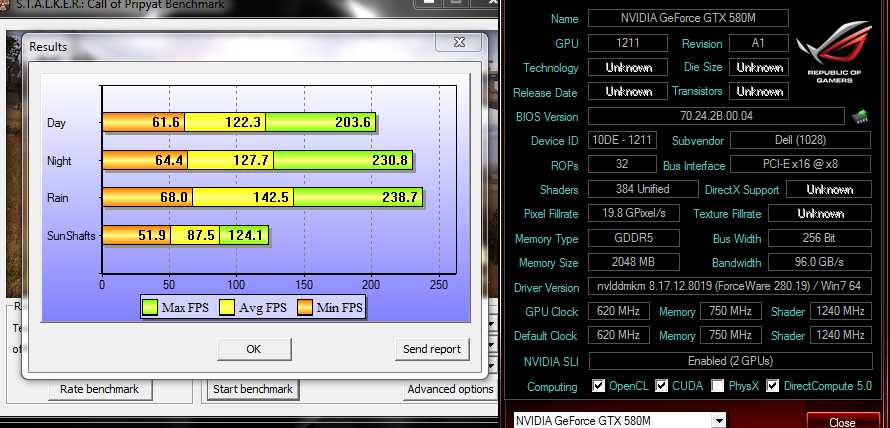Click the Driver Version field

click(729, 287)
